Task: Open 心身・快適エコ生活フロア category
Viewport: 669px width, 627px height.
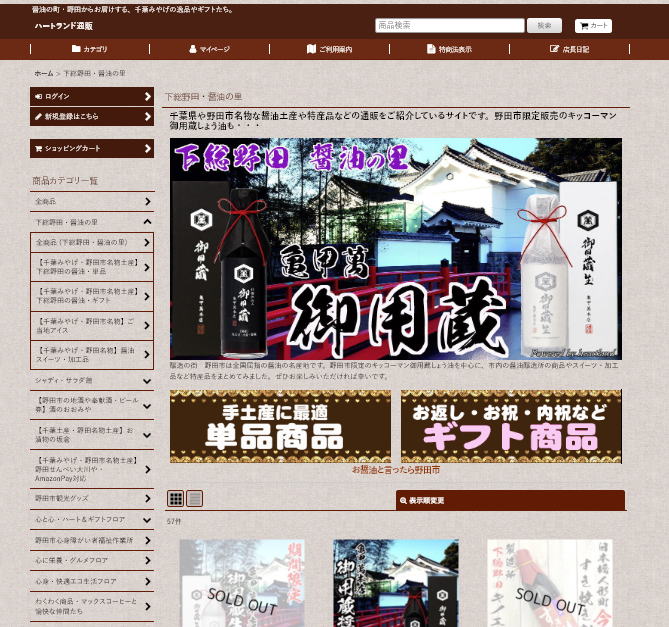Action: click(92, 581)
